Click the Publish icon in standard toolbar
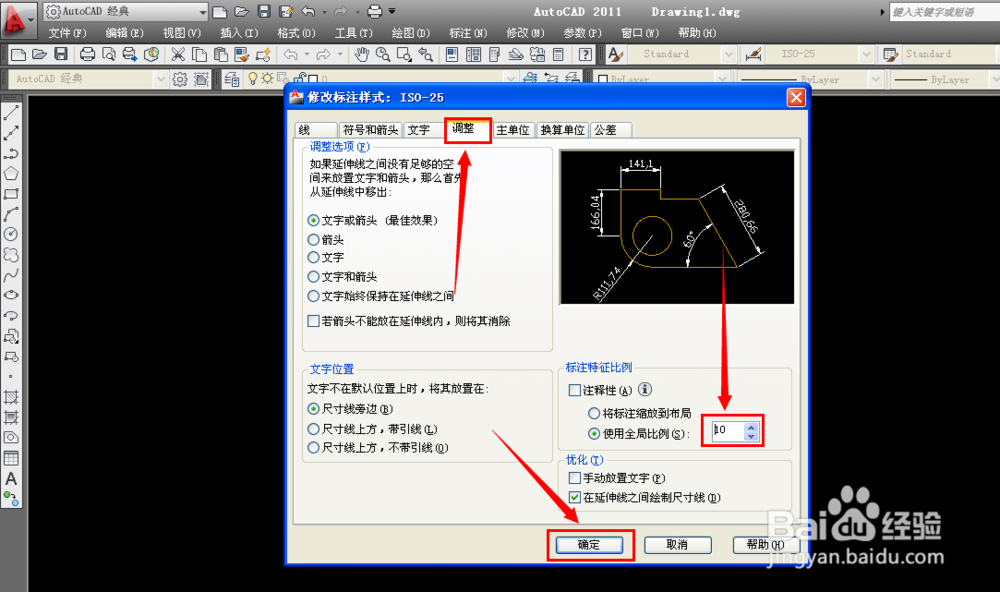Viewport: 1000px width, 592px height. coord(129,55)
